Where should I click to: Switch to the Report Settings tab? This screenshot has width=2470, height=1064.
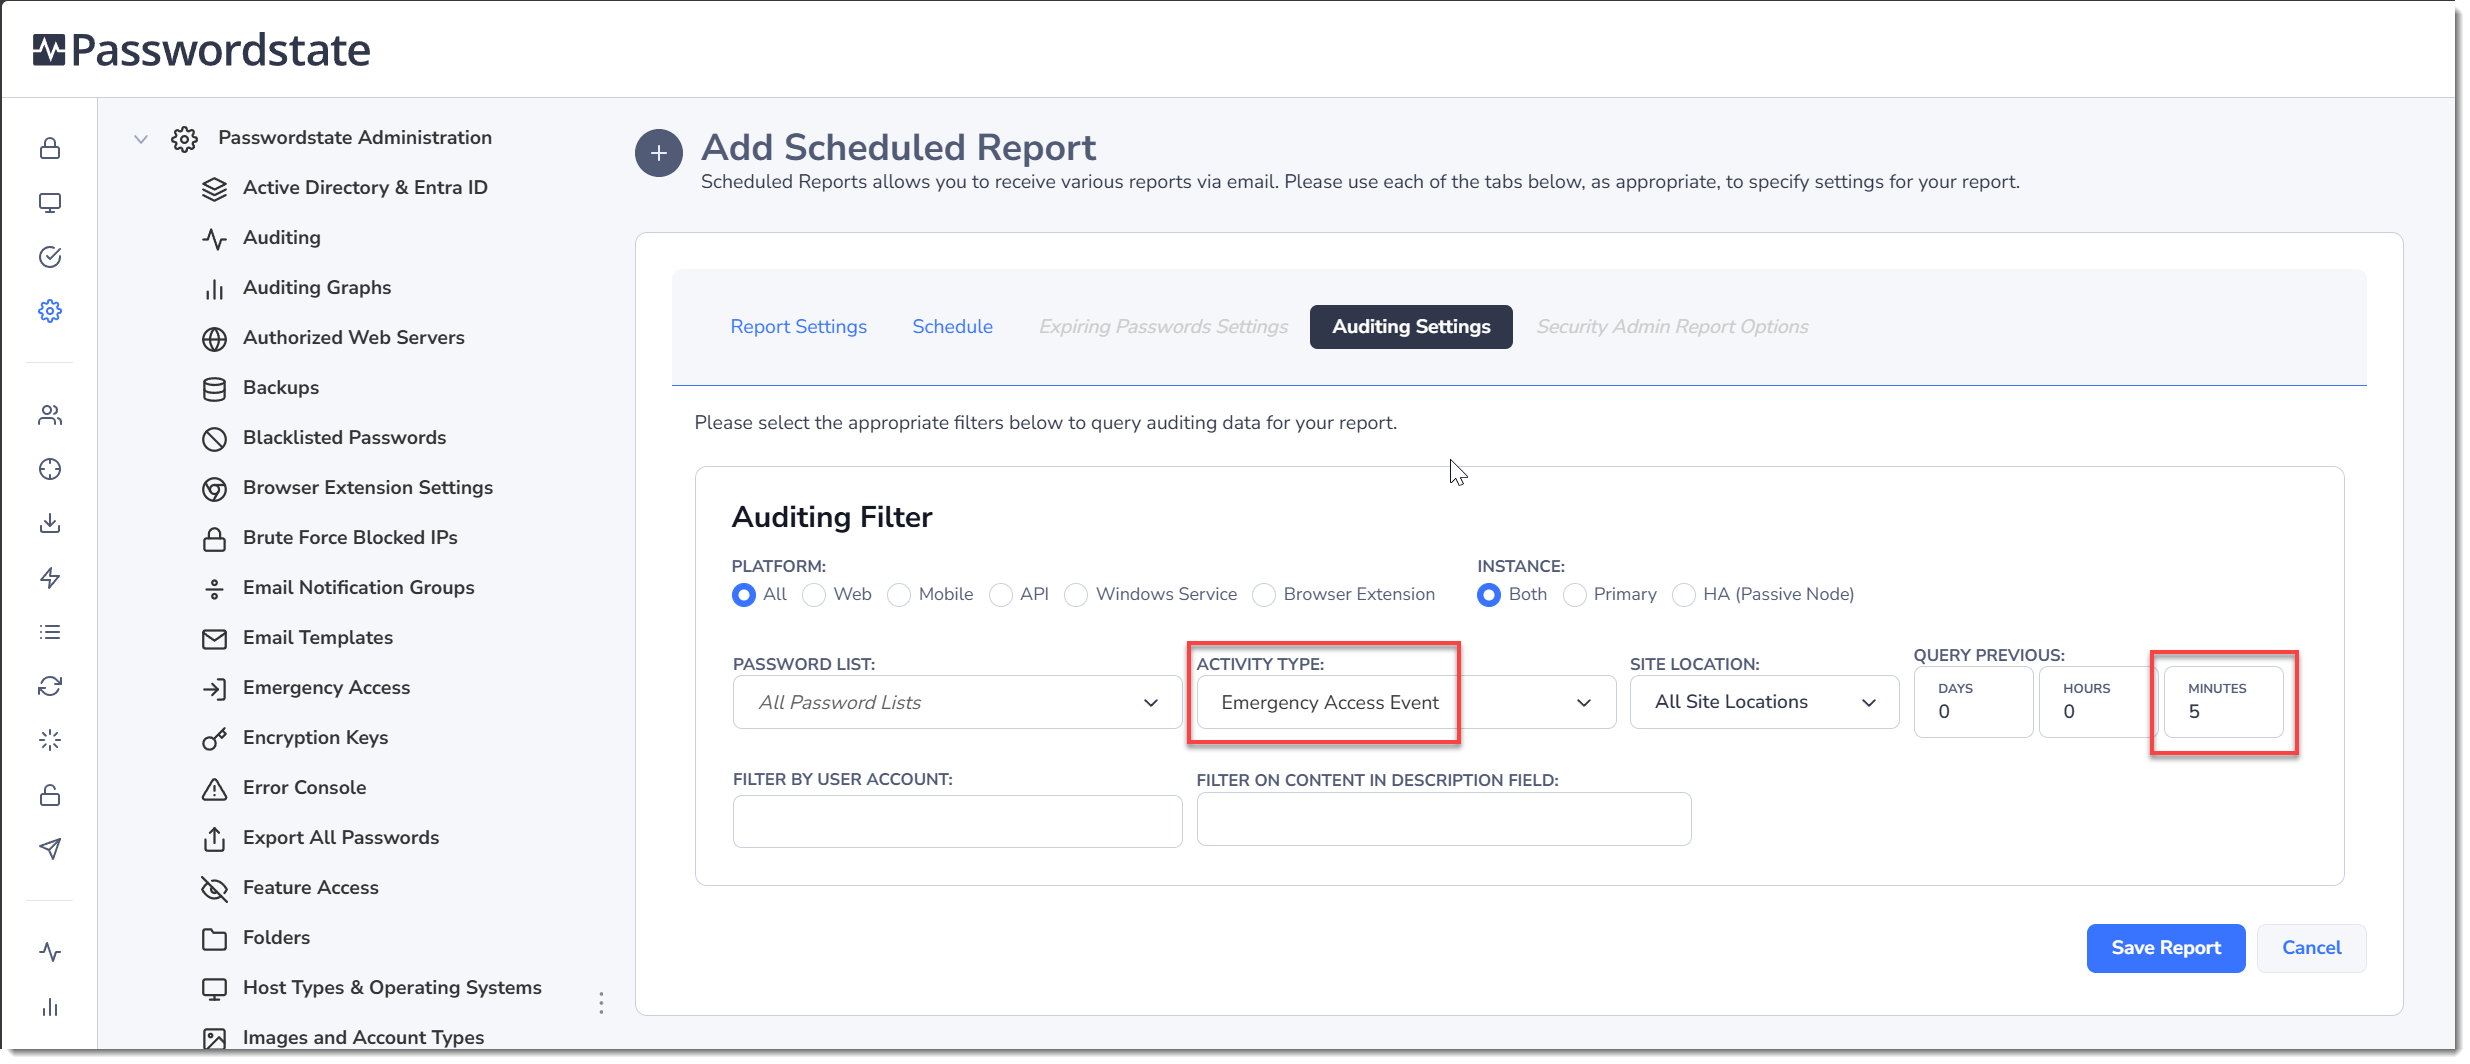click(x=798, y=327)
